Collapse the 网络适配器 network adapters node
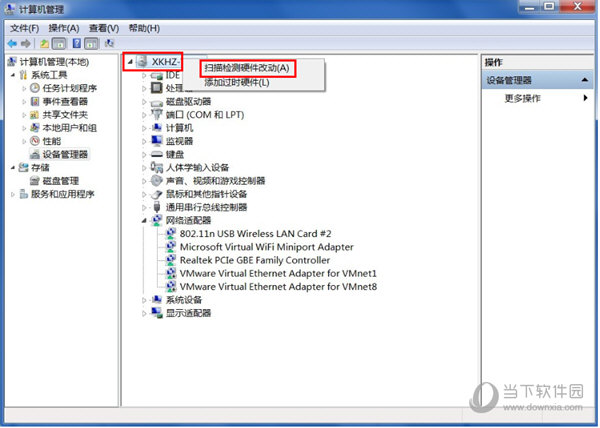Image resolution: width=600 pixels, height=428 pixels. [144, 220]
